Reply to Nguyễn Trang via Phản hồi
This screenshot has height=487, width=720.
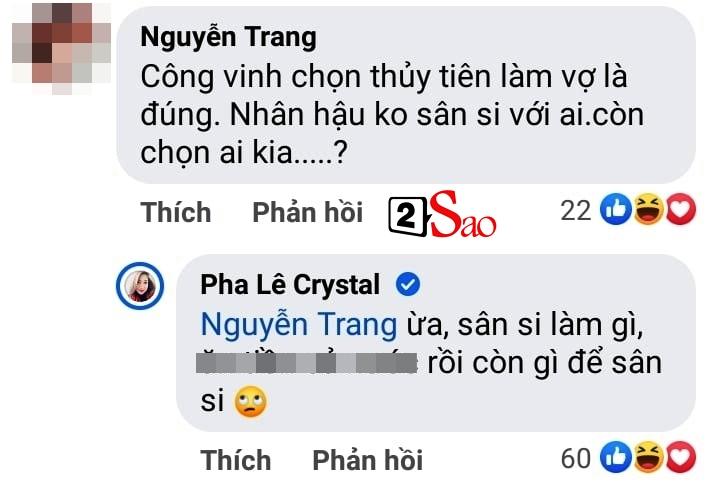coord(308,213)
